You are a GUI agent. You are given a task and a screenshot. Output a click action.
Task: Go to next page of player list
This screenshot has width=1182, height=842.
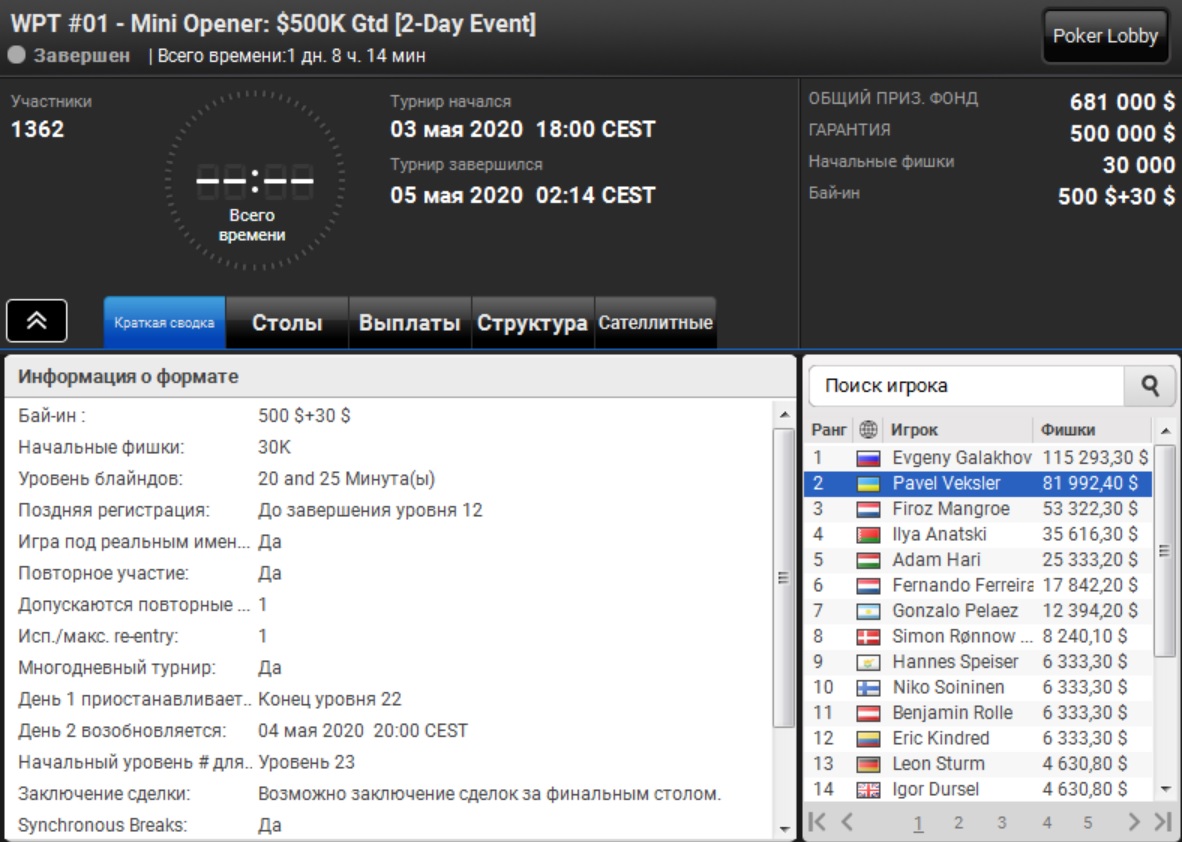pyautogui.click(x=1134, y=822)
